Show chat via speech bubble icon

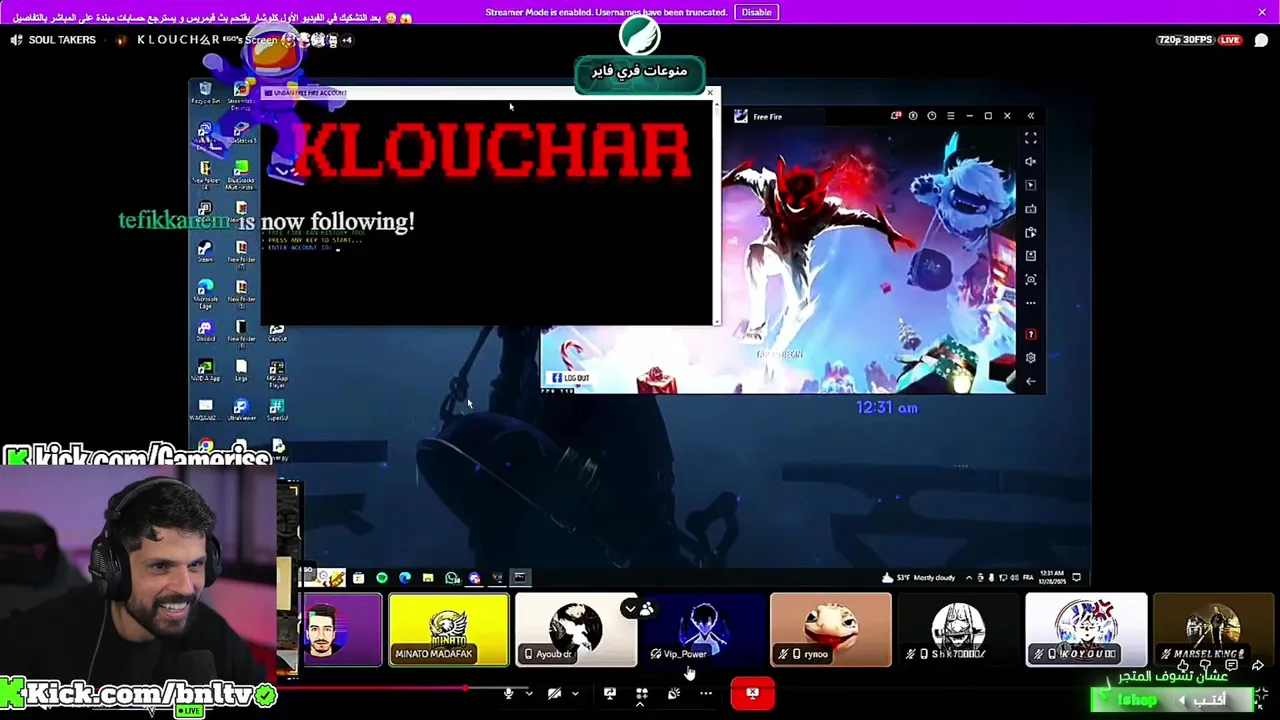pyautogui.click(x=1261, y=40)
